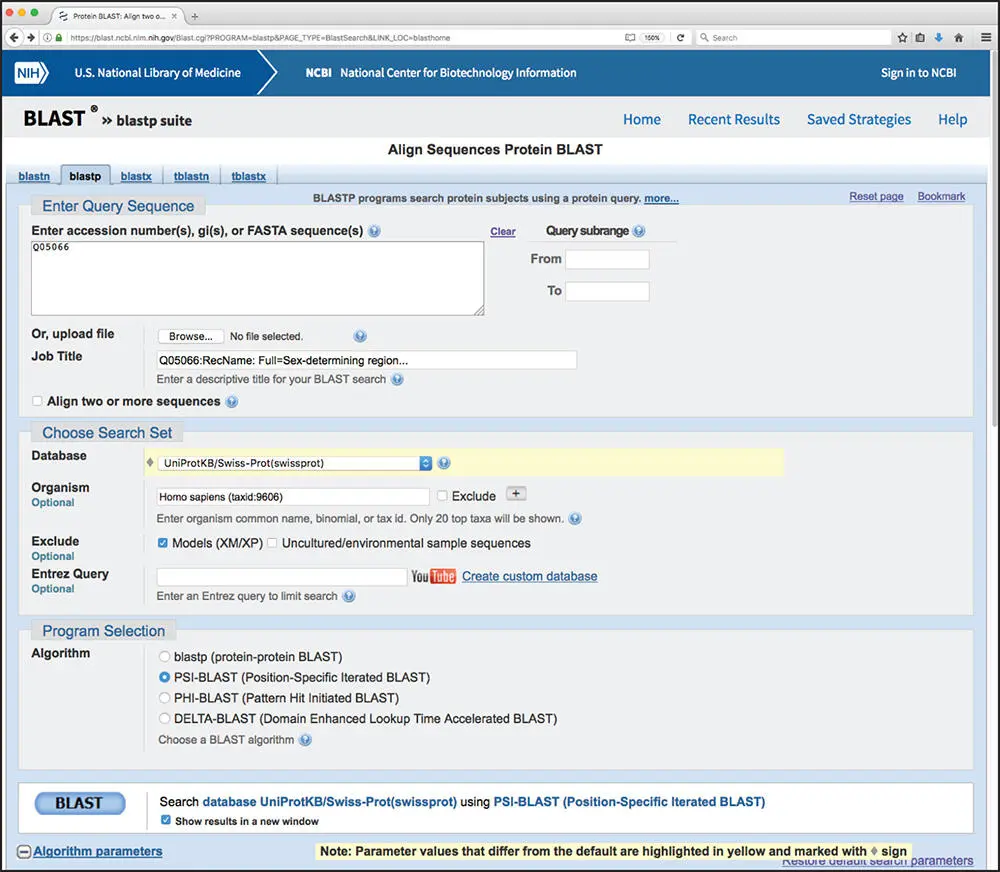Click the Job Title input field
The height and width of the screenshot is (872, 1000).
click(367, 360)
